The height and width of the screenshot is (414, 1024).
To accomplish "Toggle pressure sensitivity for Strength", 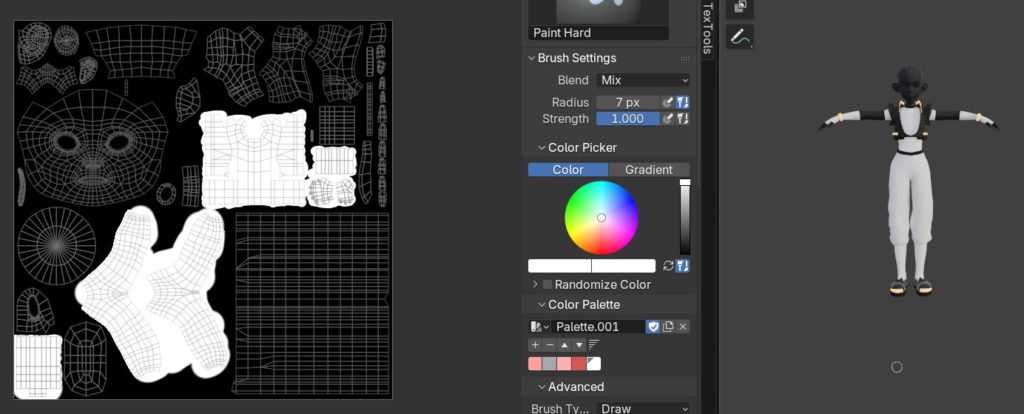I will [x=668, y=119].
